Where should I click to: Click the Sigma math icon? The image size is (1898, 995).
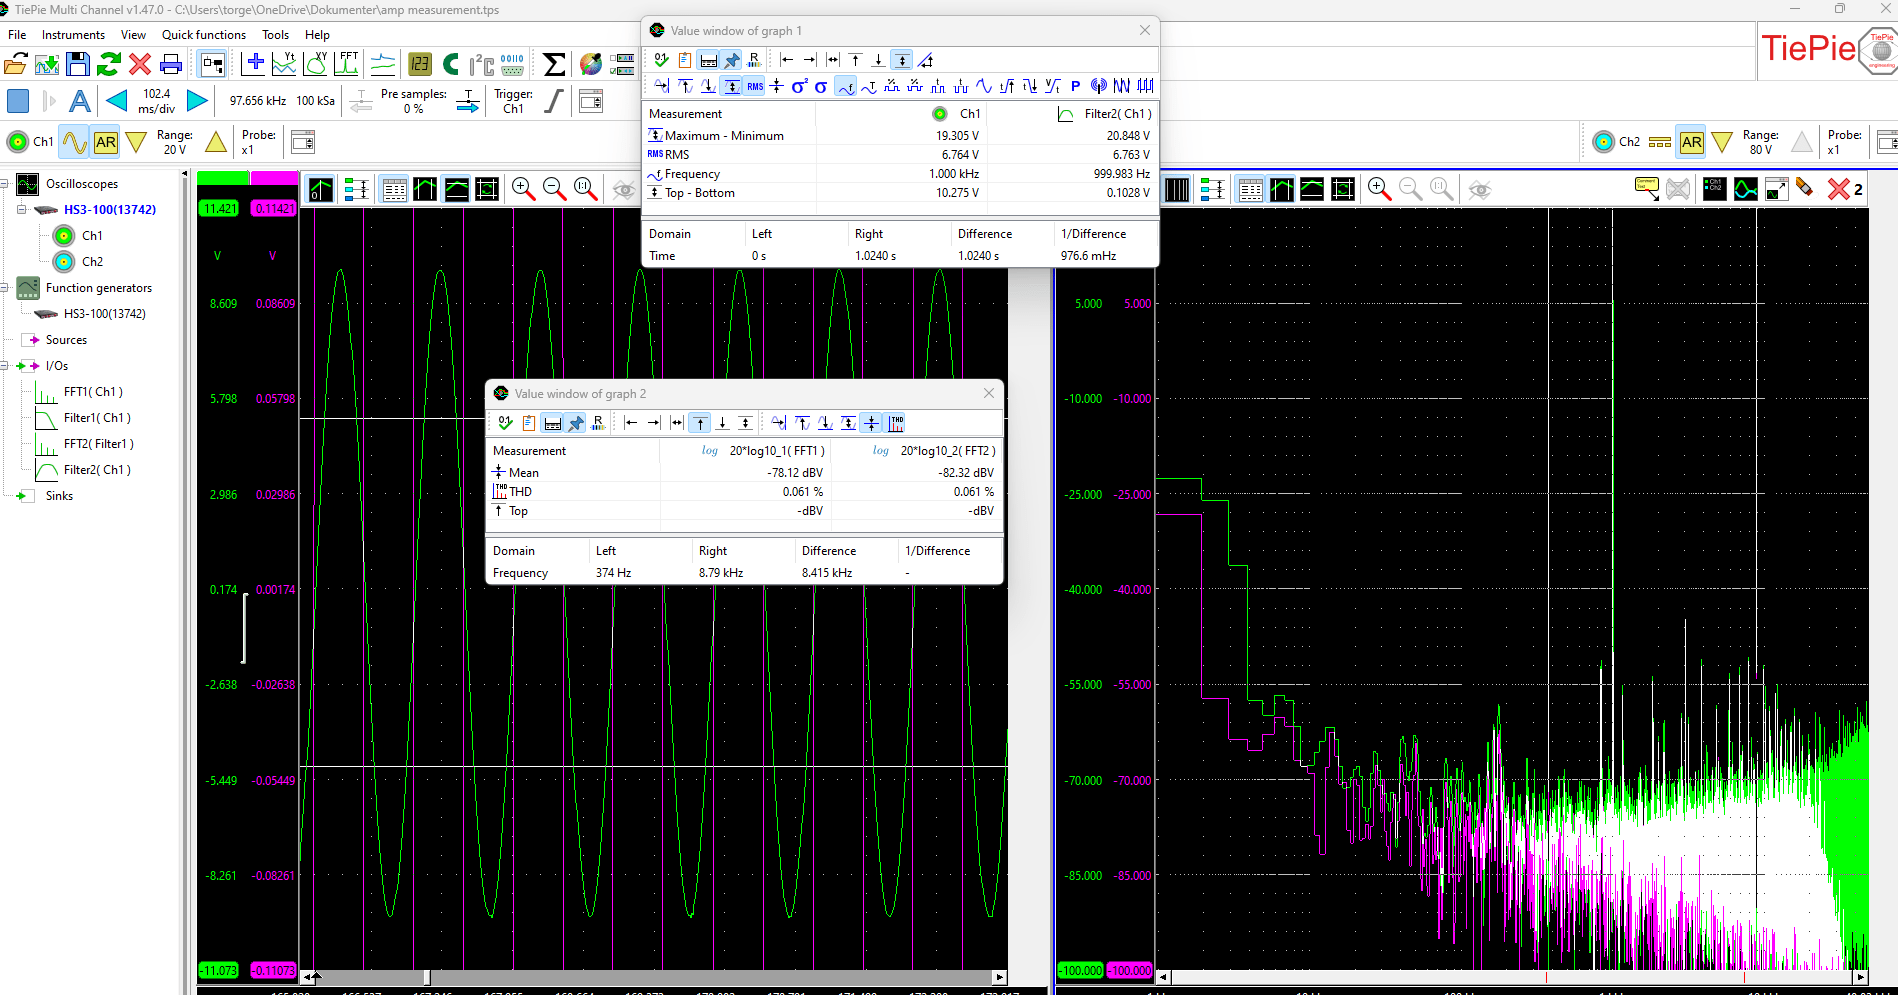point(554,65)
